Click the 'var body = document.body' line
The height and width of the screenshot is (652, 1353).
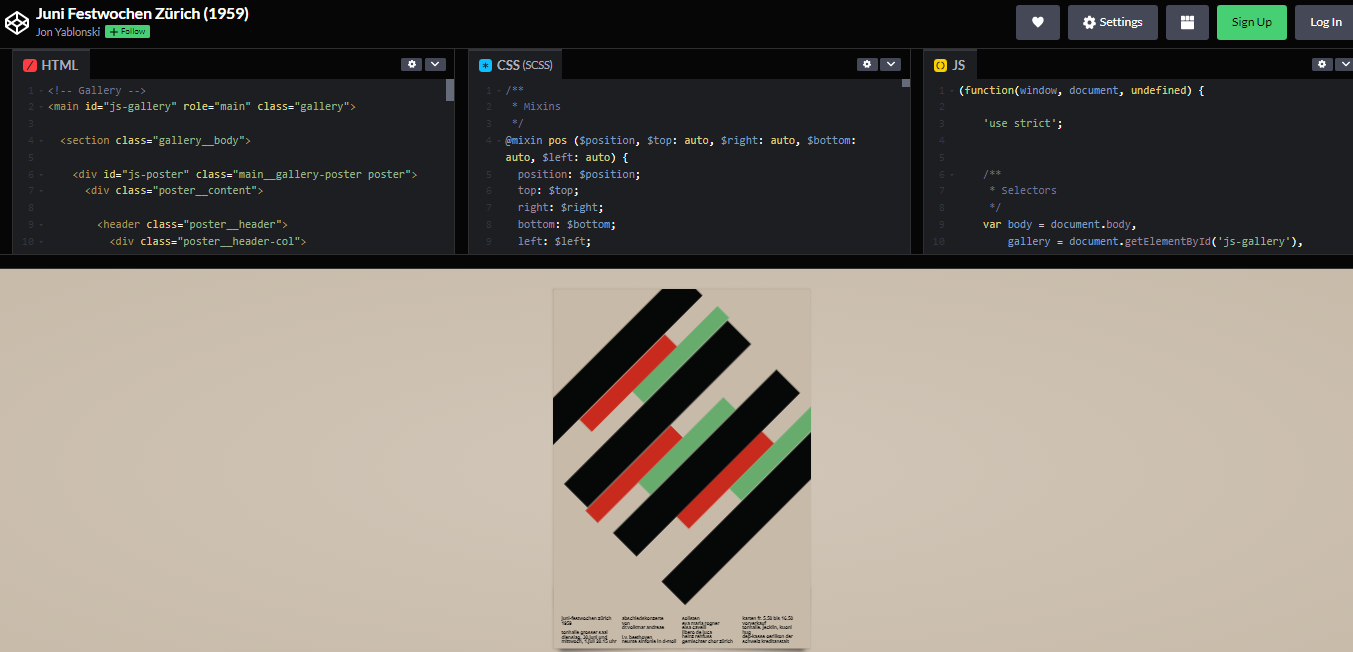coord(1060,225)
